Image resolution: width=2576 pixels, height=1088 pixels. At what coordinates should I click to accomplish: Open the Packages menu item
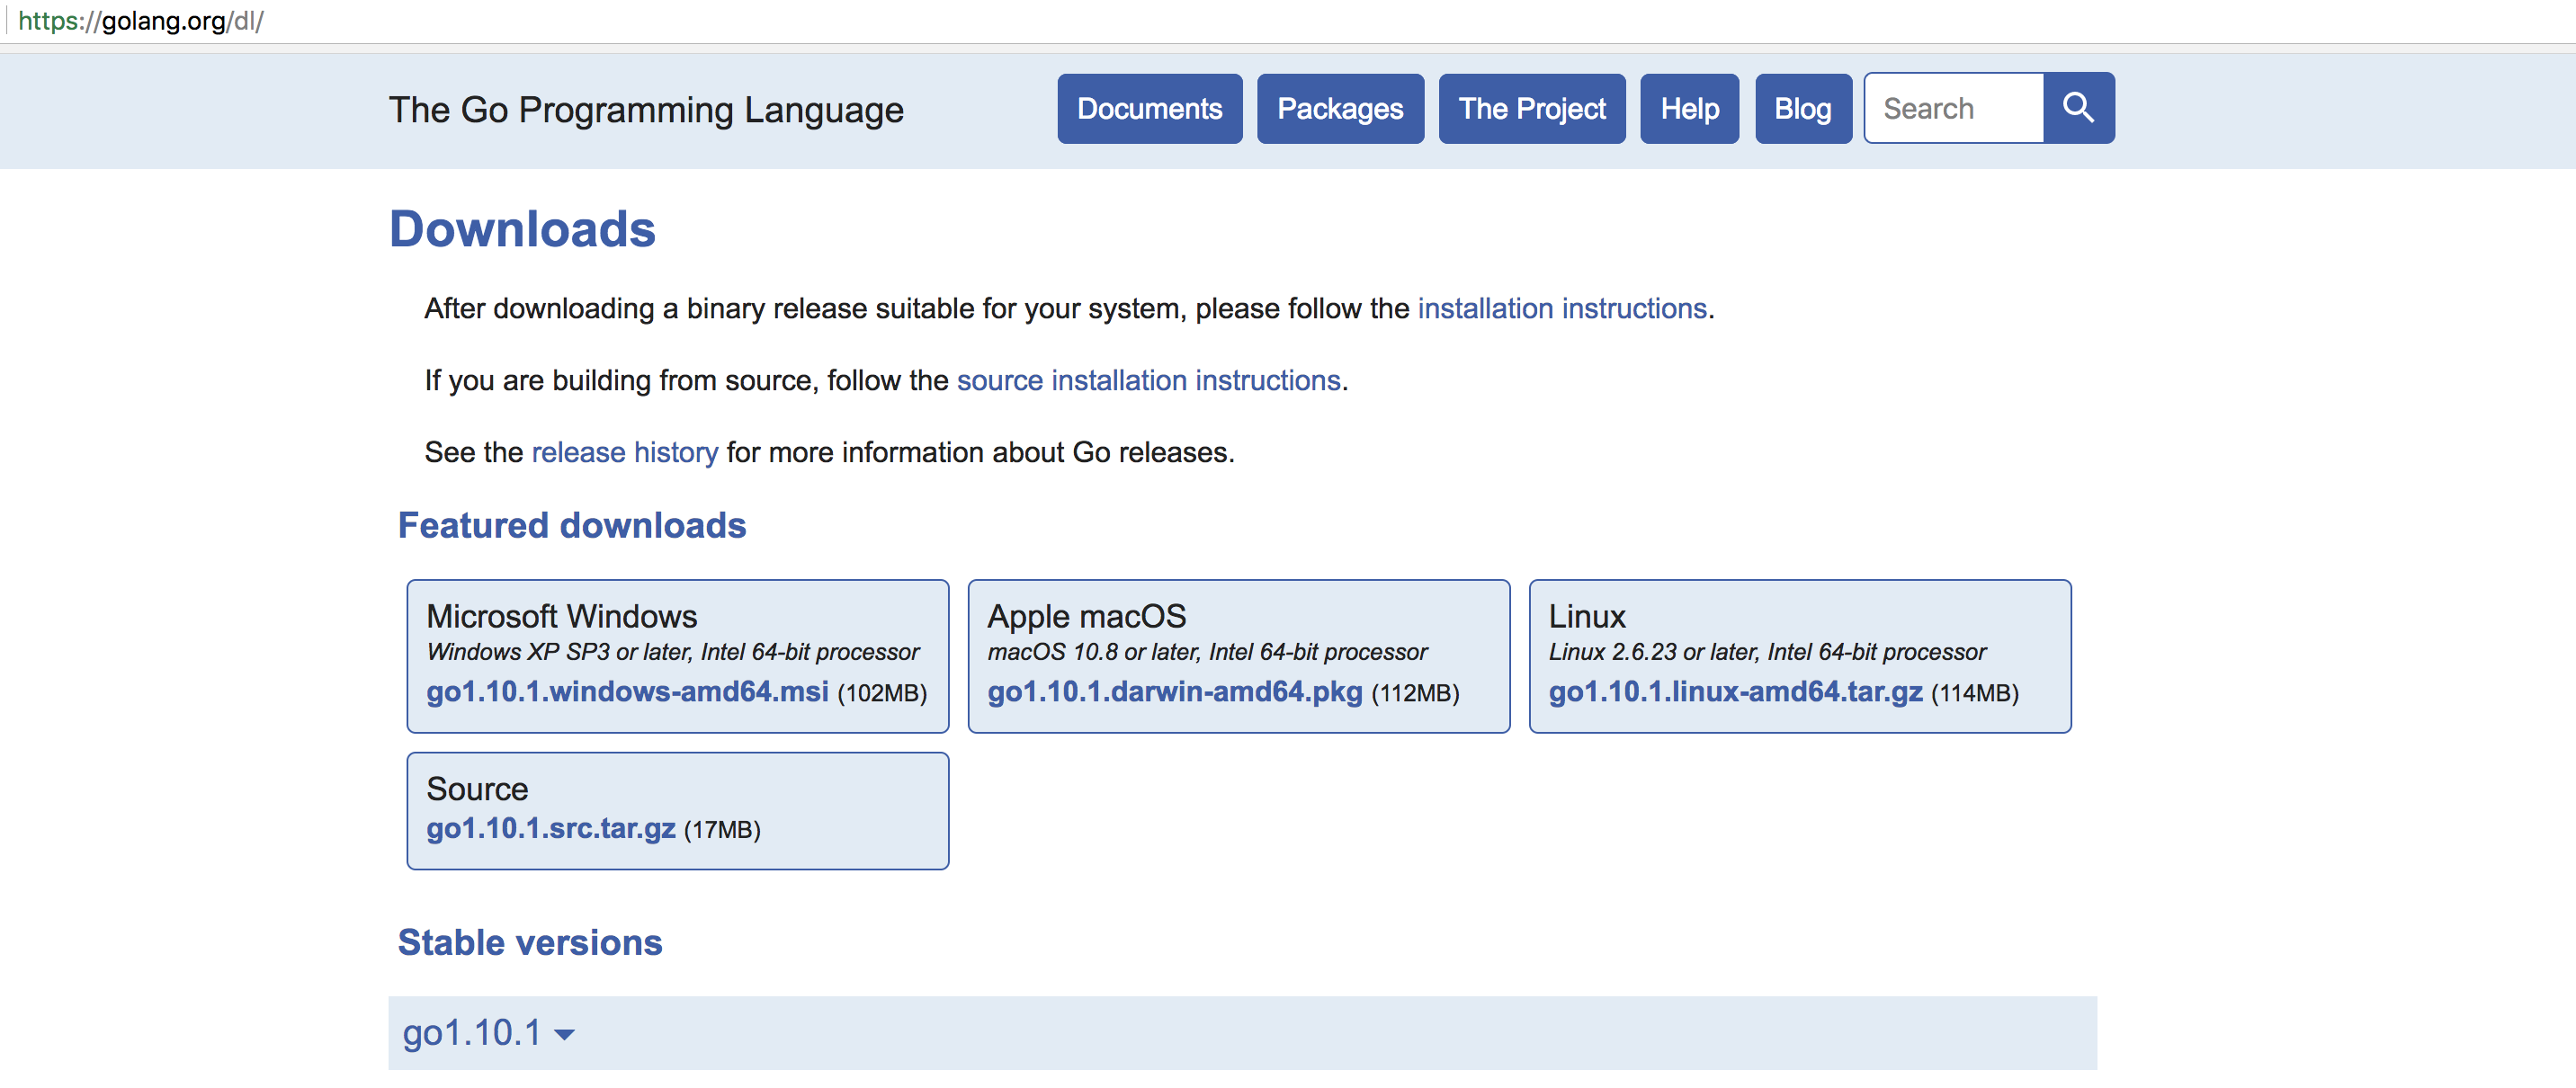click(1339, 108)
